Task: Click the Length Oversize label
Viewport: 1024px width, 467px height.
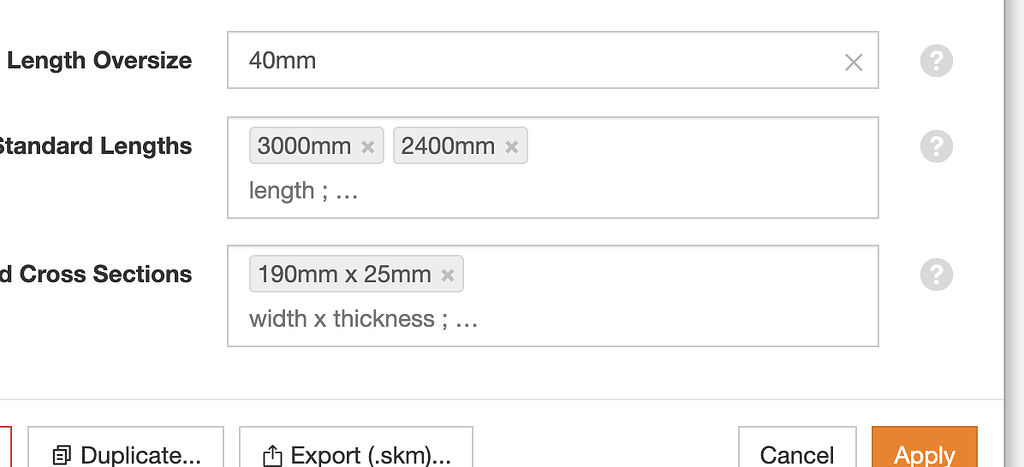Action: coord(99,61)
